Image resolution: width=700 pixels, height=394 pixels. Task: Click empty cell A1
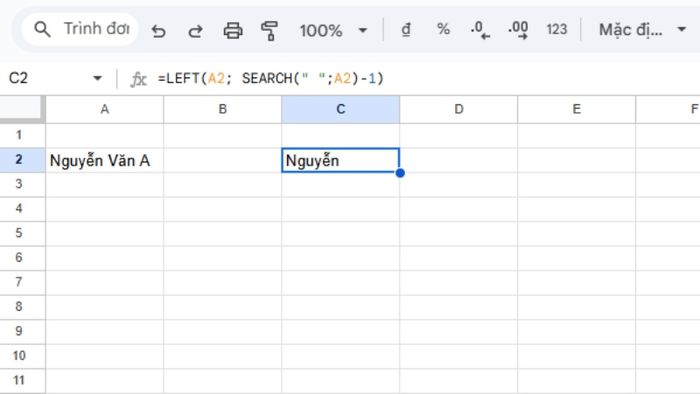[104, 136]
